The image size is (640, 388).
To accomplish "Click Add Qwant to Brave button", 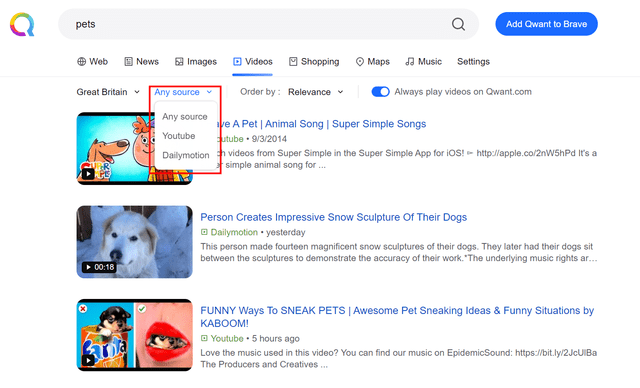I will click(547, 24).
